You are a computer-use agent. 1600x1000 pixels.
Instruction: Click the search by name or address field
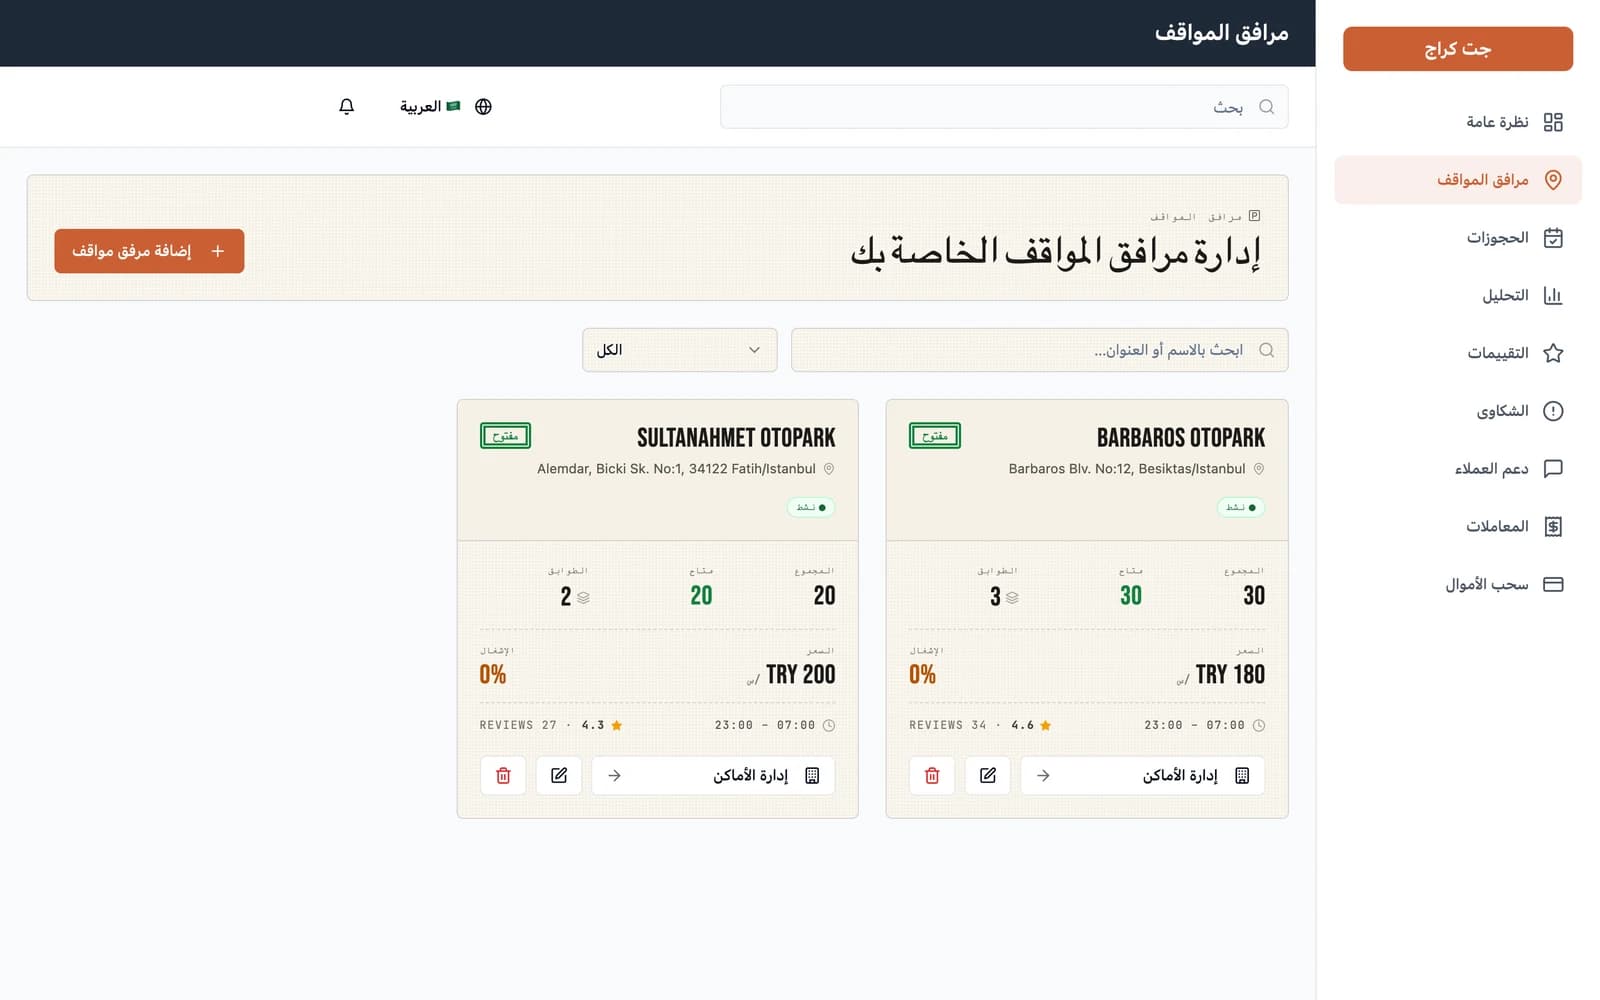click(1040, 350)
